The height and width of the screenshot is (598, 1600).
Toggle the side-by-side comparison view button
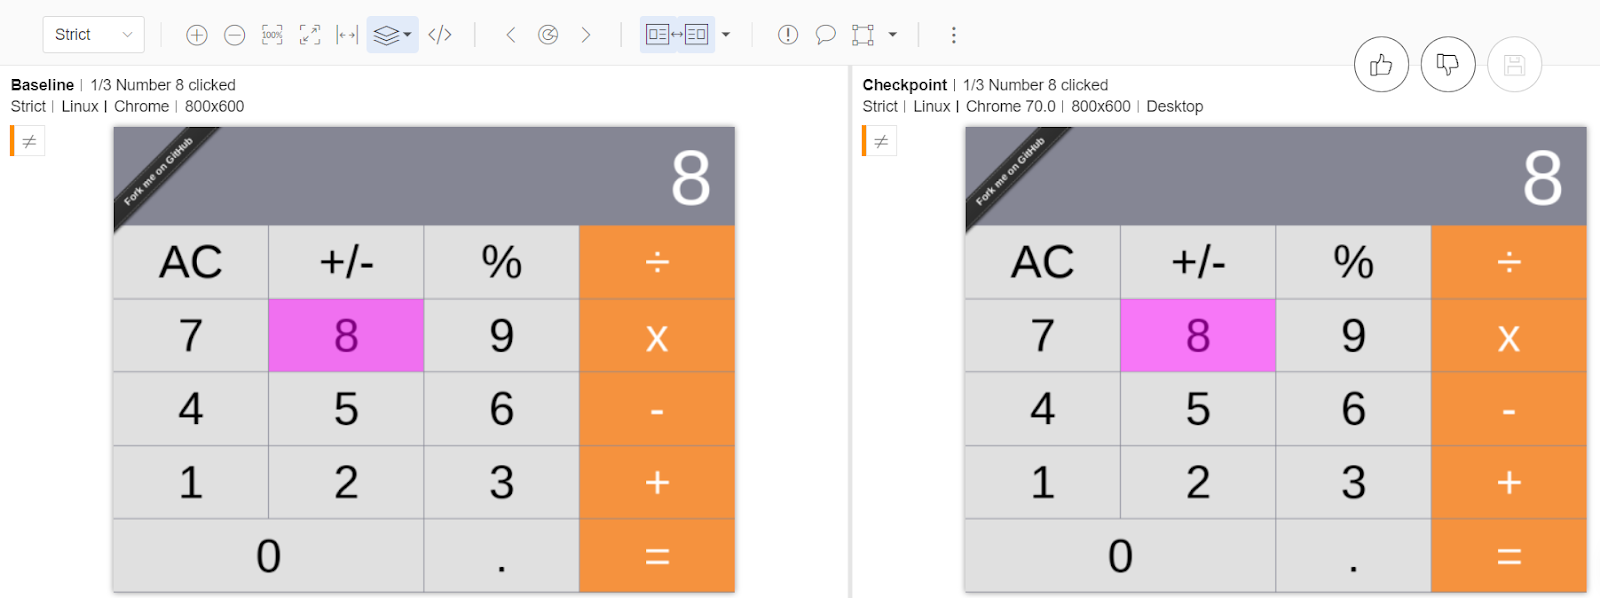(677, 35)
